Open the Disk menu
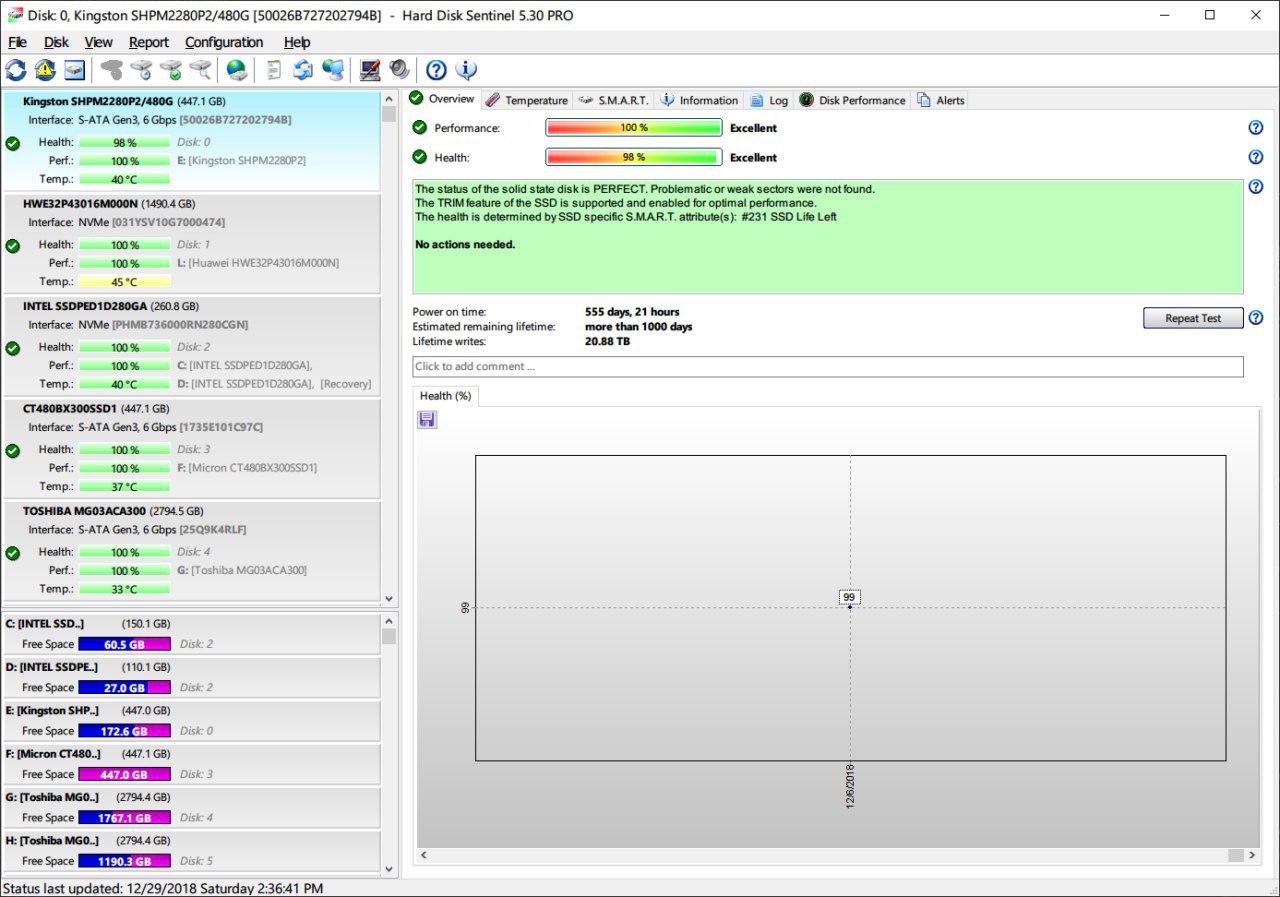The image size is (1280, 897). click(56, 42)
